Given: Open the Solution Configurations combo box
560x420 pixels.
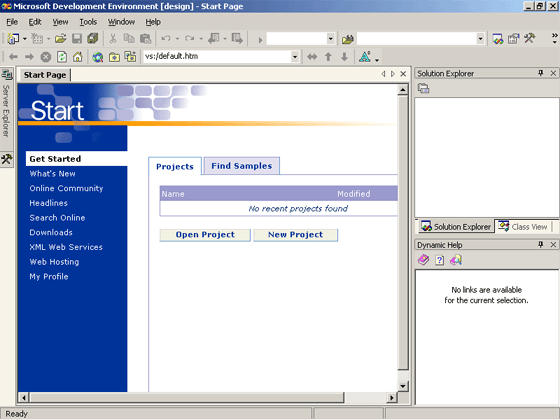Looking at the screenshot, I should 301,39.
